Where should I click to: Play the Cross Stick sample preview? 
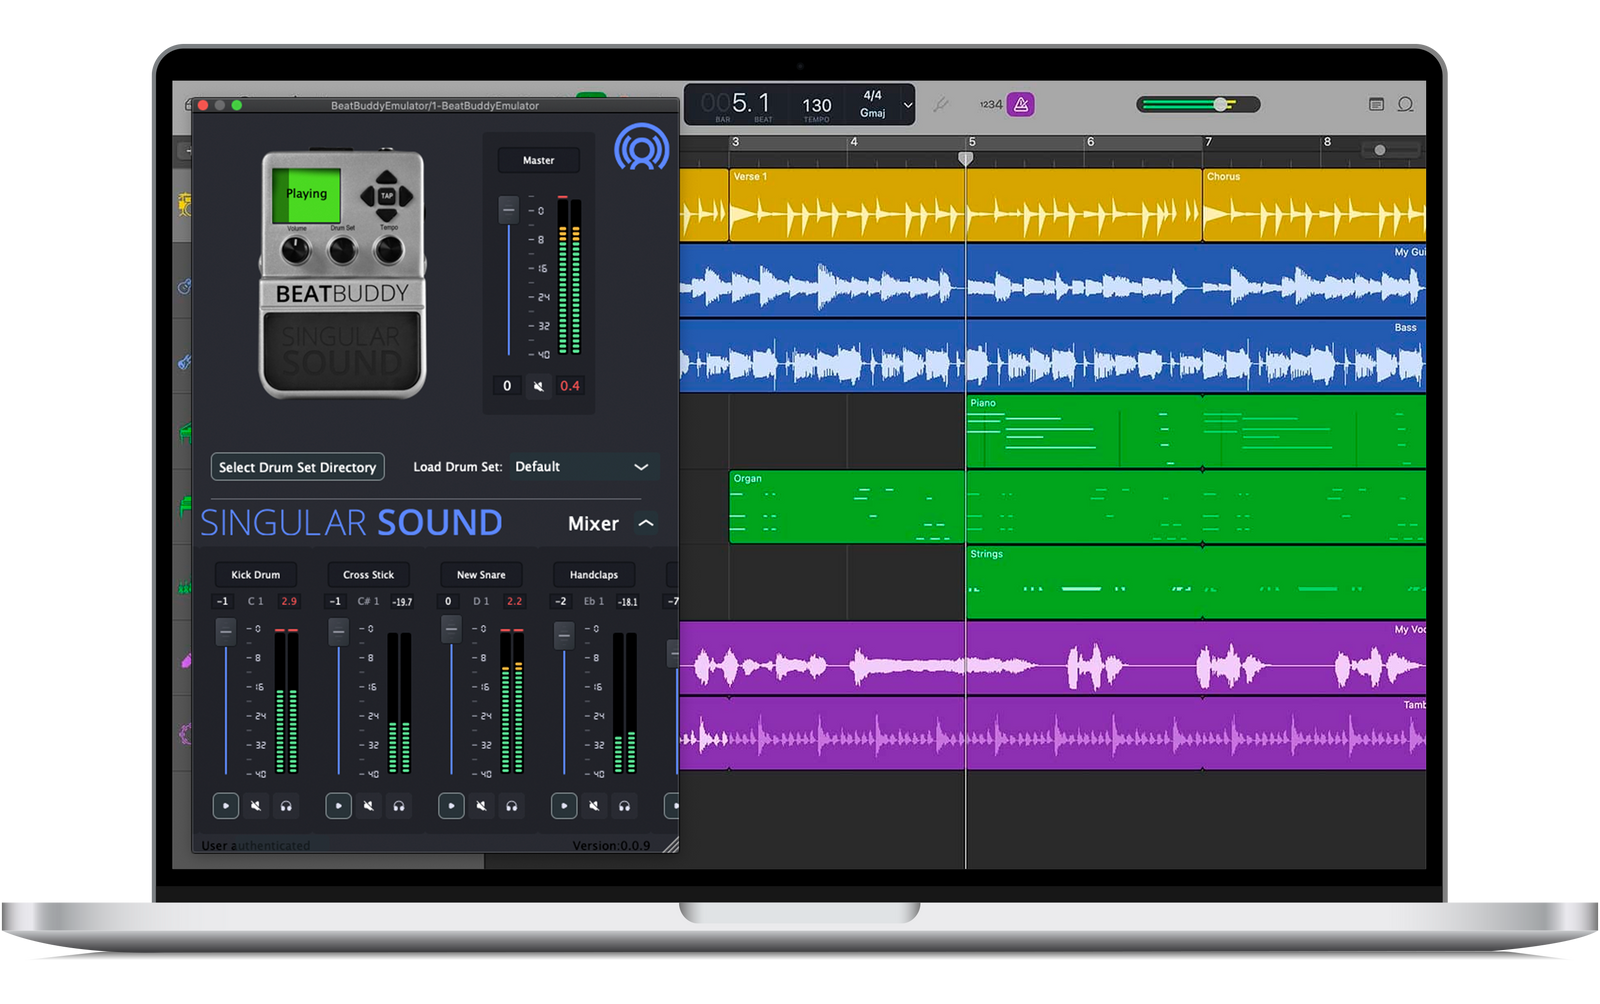pos(338,806)
